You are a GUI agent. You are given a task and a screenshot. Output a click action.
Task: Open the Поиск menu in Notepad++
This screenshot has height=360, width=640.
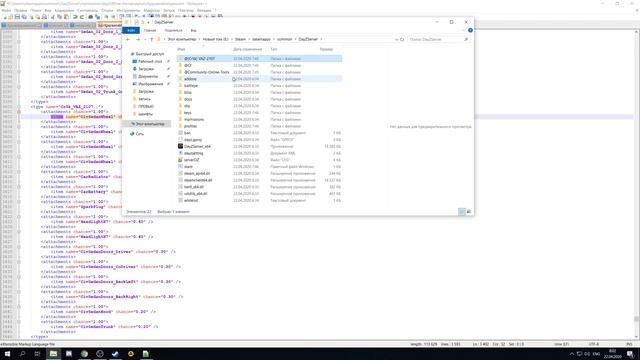click(x=36, y=10)
